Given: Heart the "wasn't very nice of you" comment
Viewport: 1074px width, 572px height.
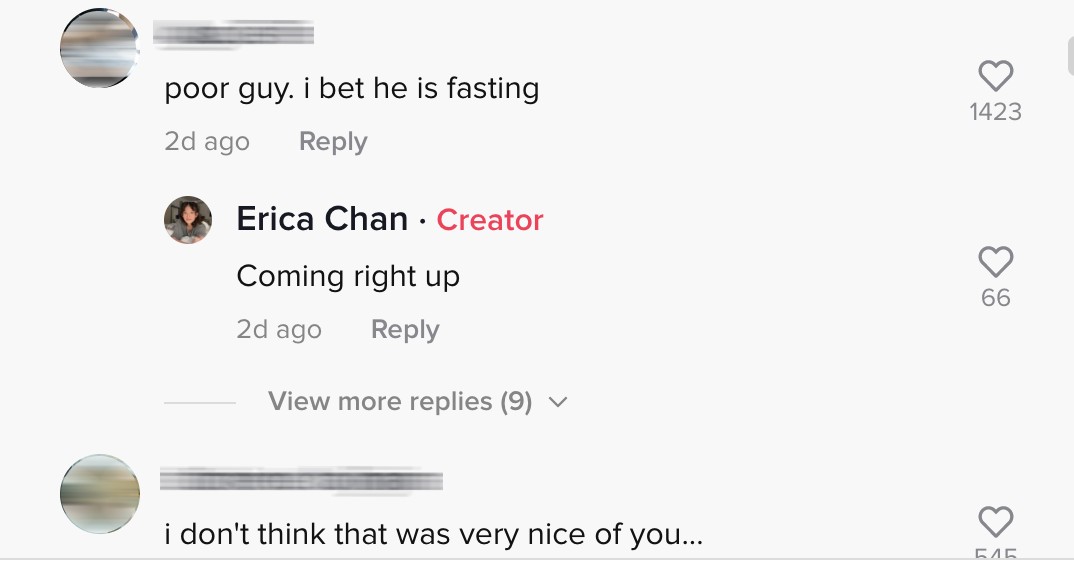Looking at the screenshot, I should click(995, 522).
